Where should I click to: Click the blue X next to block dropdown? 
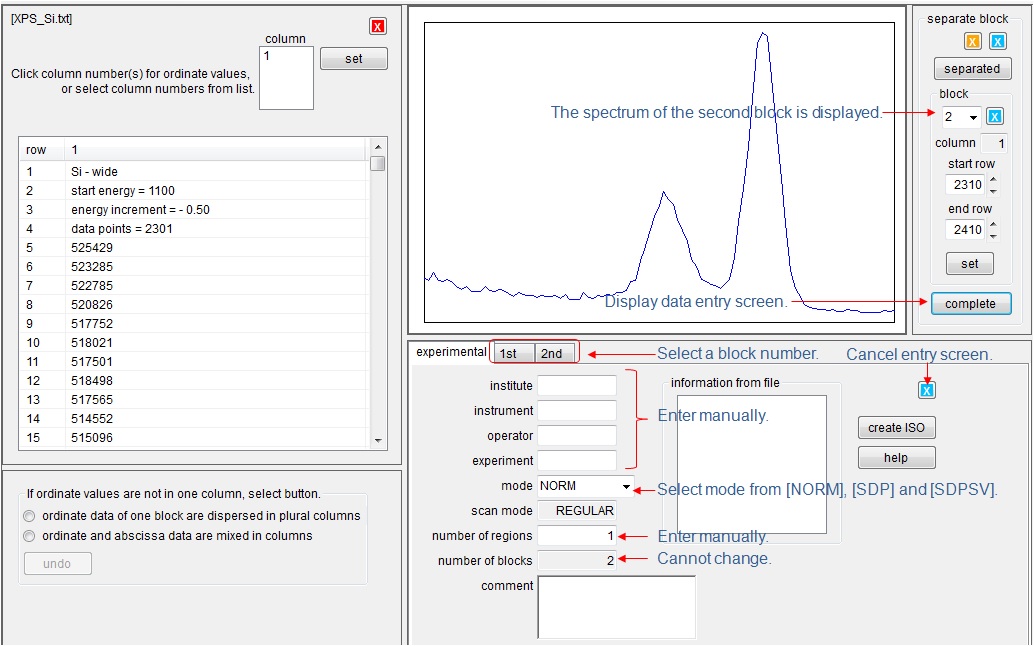point(995,117)
